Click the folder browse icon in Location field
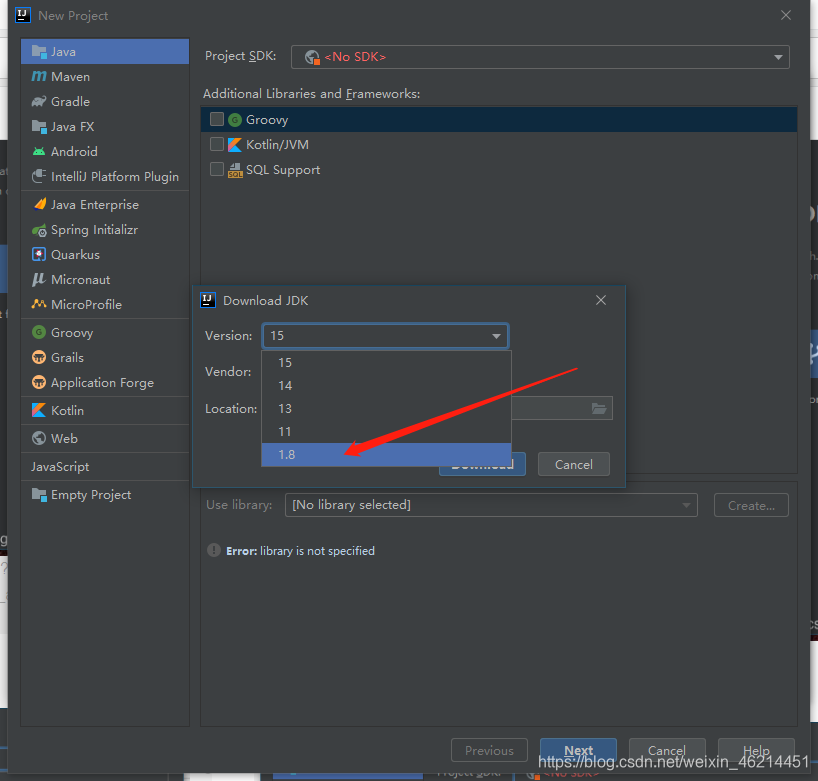This screenshot has height=781, width=818. coord(599,408)
